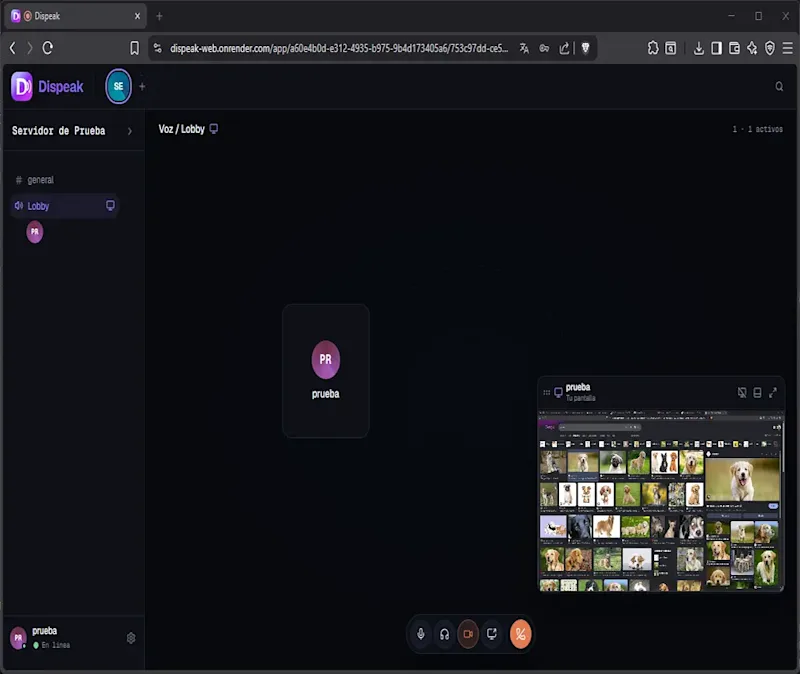Screen dimensions: 800x674
Task: Open the shared screen thumbnail
Action: coord(661,500)
